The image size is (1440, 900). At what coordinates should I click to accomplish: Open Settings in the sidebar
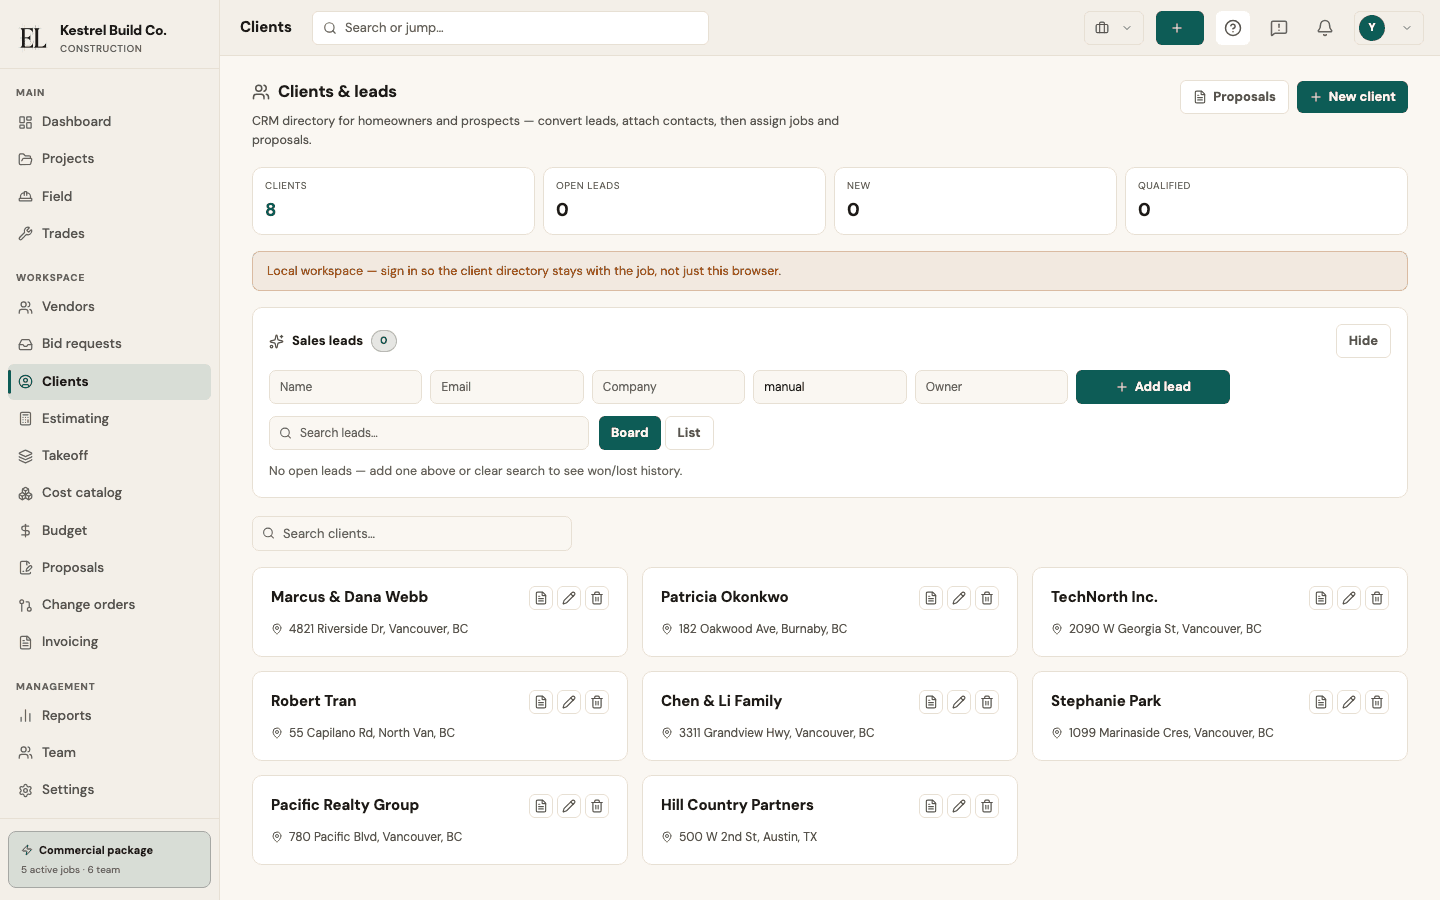pos(110,790)
